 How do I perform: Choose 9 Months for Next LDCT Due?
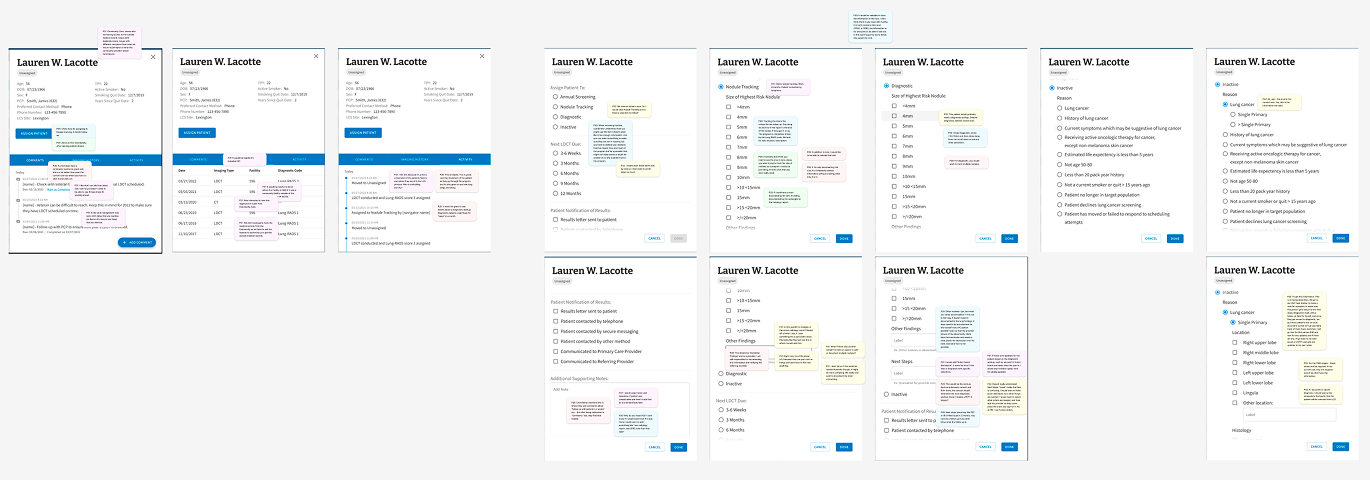tap(555, 182)
